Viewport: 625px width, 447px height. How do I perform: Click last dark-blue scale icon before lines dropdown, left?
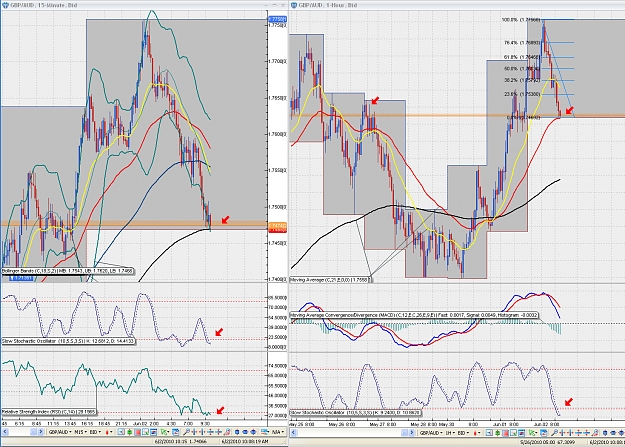[253, 432]
